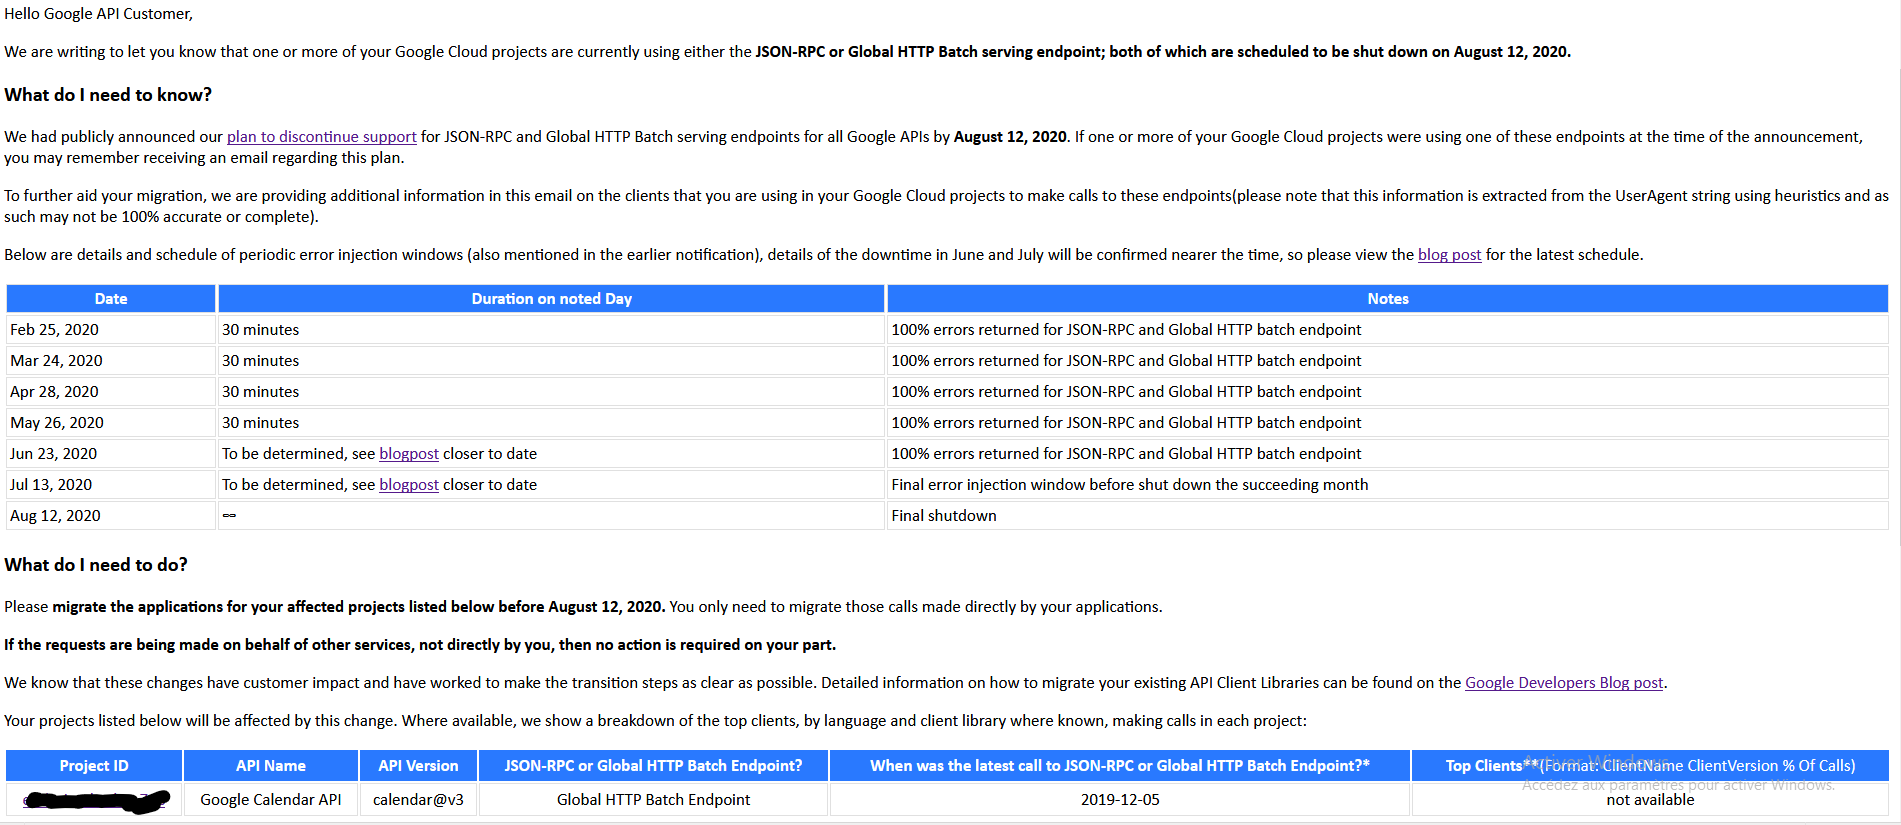
Task: Click the 'What do I need to know?' heading
Action: (x=108, y=95)
